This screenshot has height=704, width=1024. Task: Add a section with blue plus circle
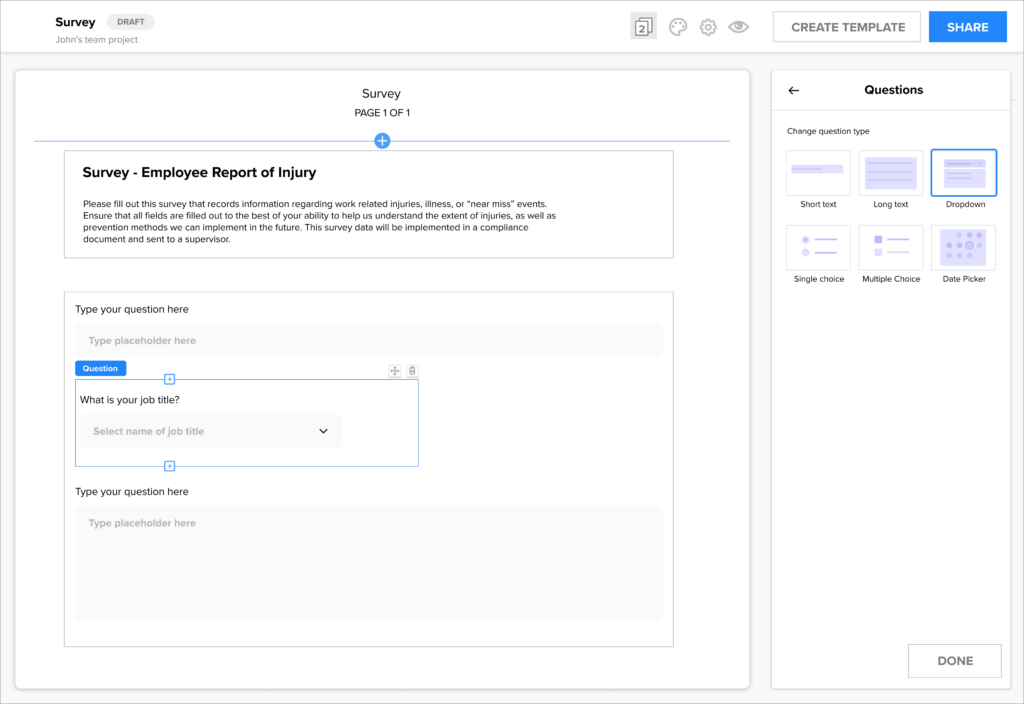tap(382, 140)
